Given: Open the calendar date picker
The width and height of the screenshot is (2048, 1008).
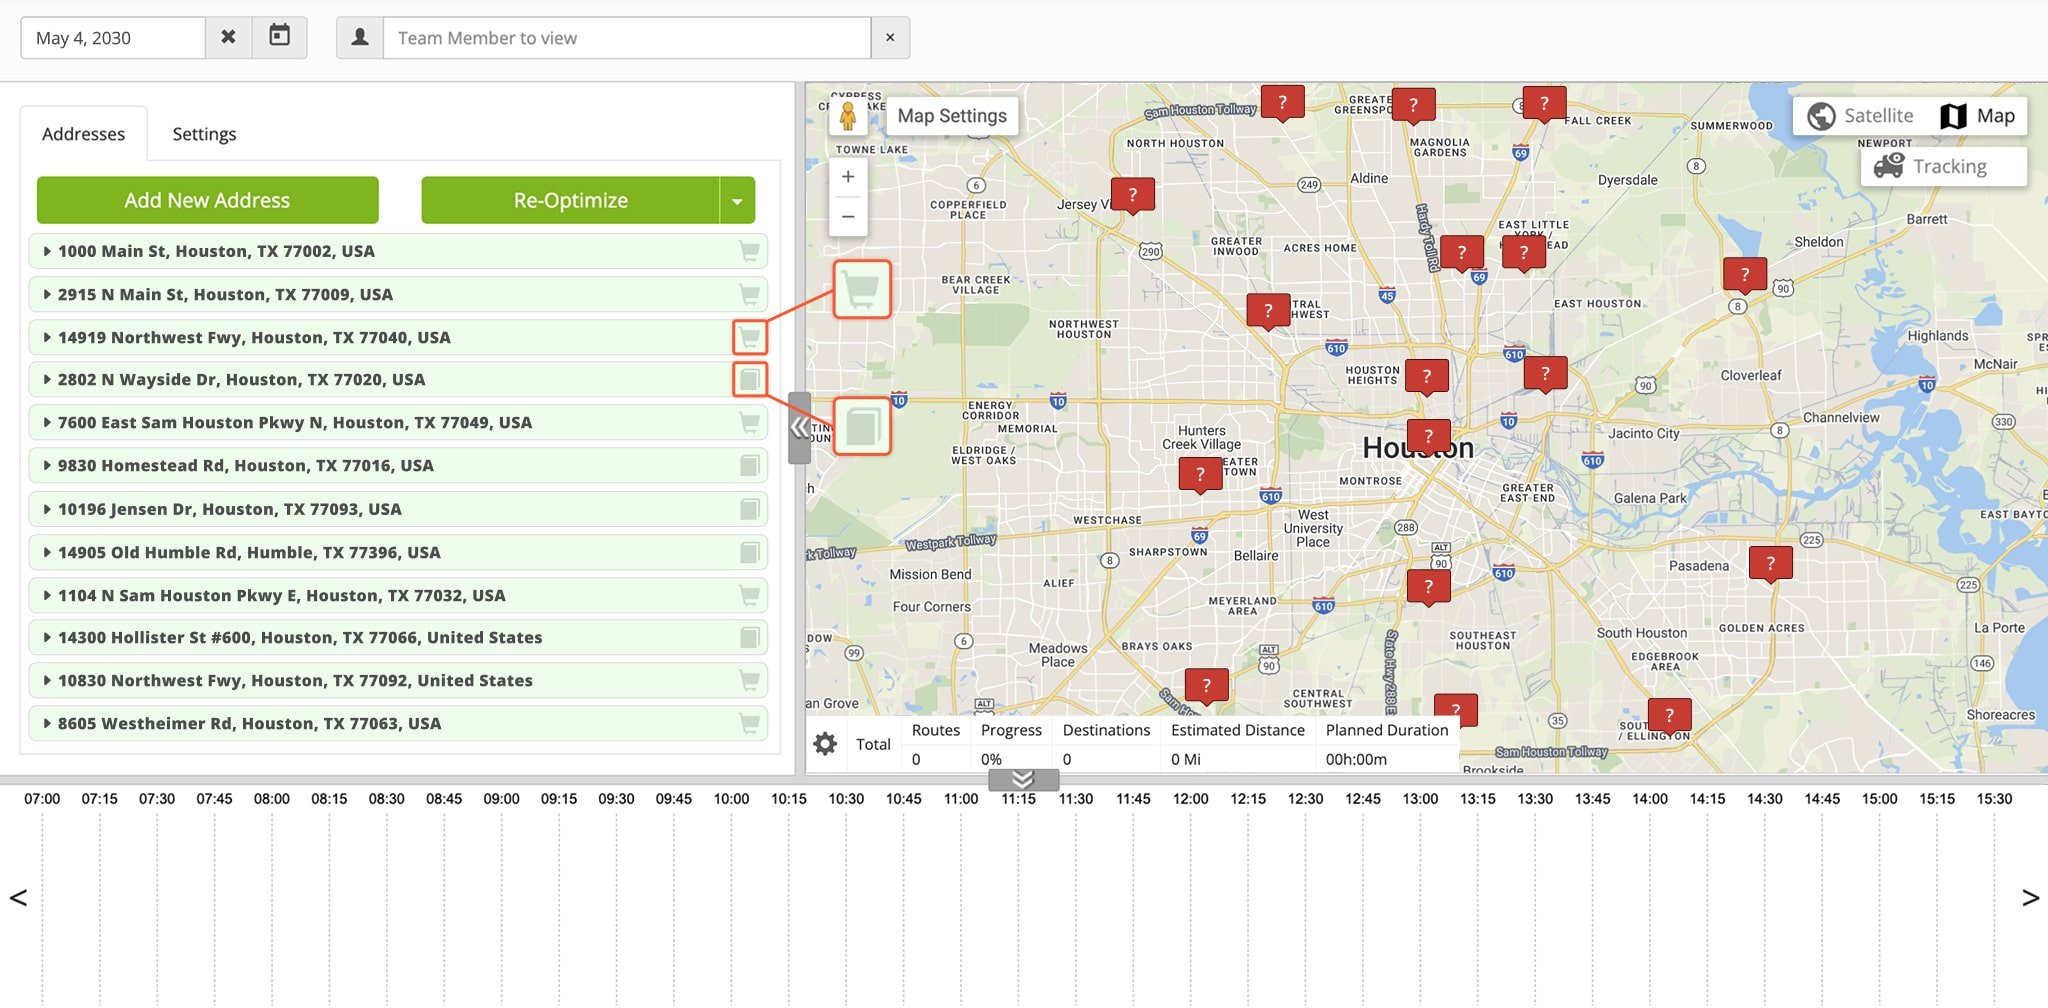Looking at the screenshot, I should coord(279,37).
